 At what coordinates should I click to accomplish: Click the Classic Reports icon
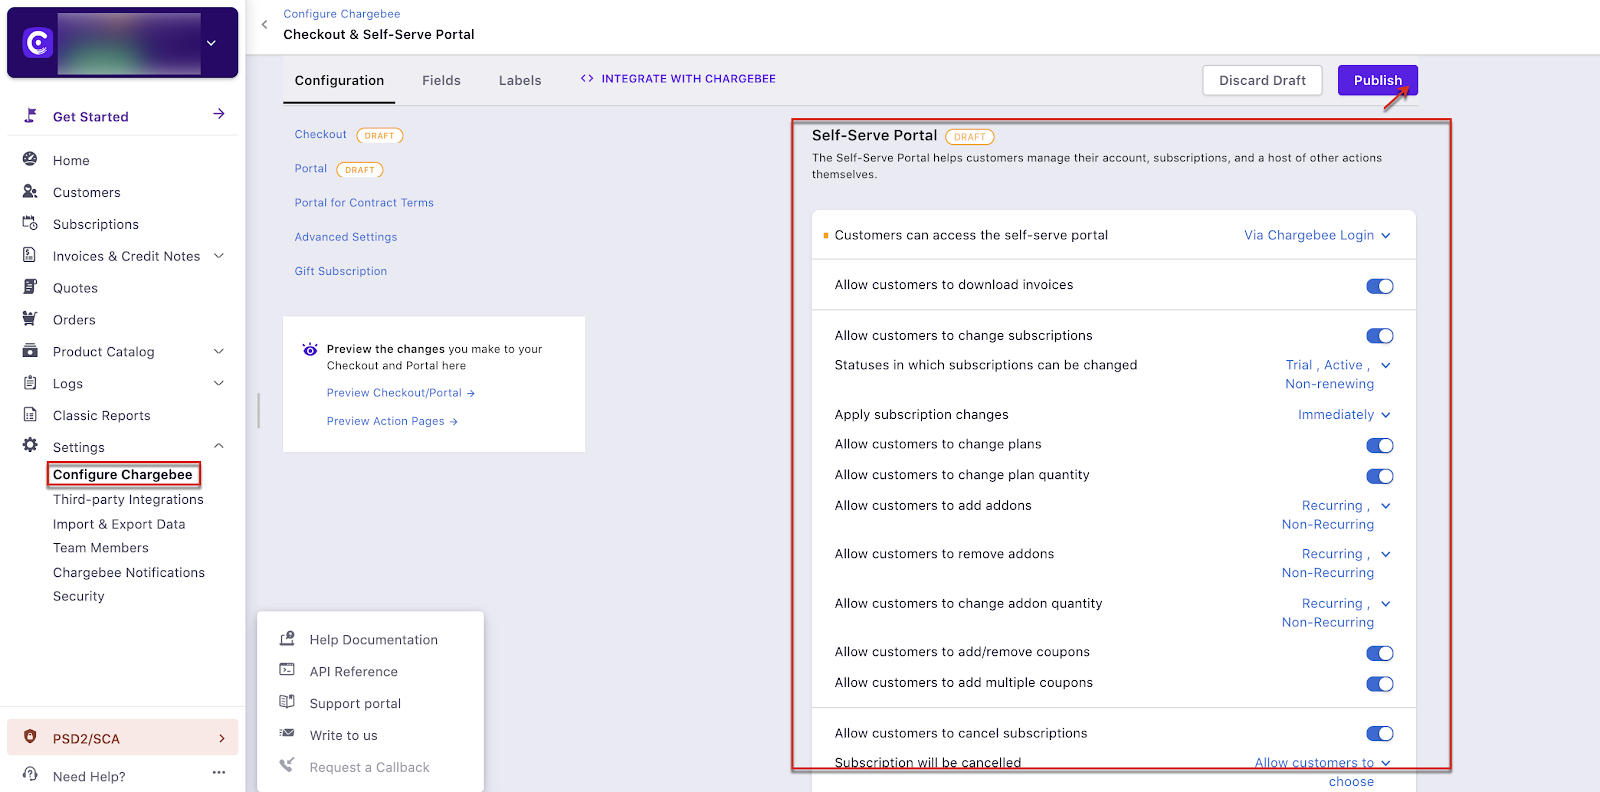click(x=30, y=415)
